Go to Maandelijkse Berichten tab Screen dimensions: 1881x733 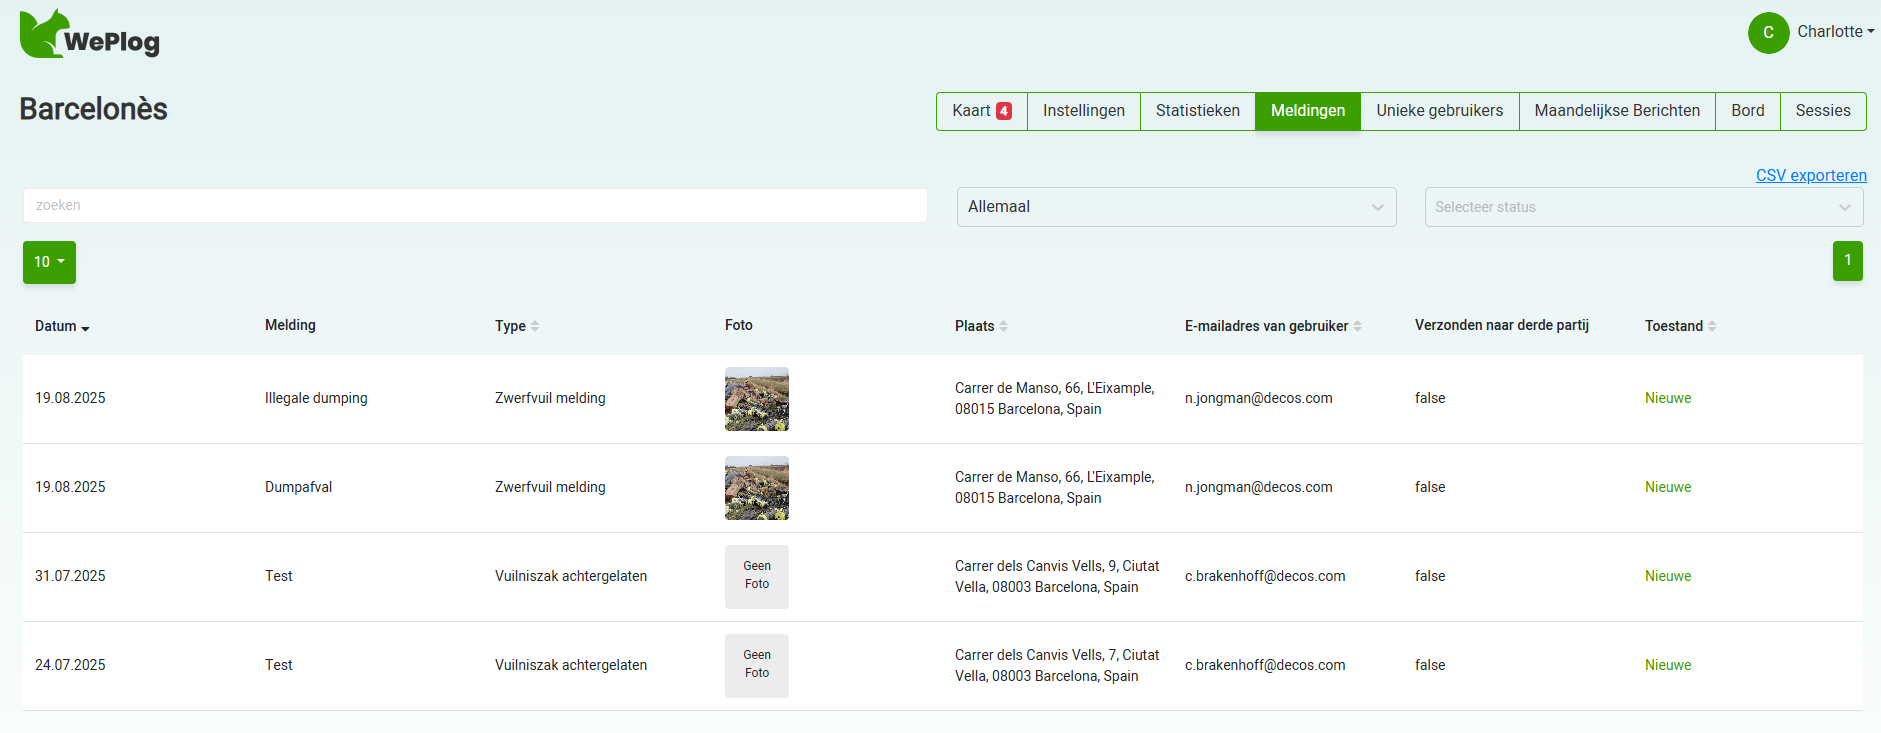(x=1616, y=111)
